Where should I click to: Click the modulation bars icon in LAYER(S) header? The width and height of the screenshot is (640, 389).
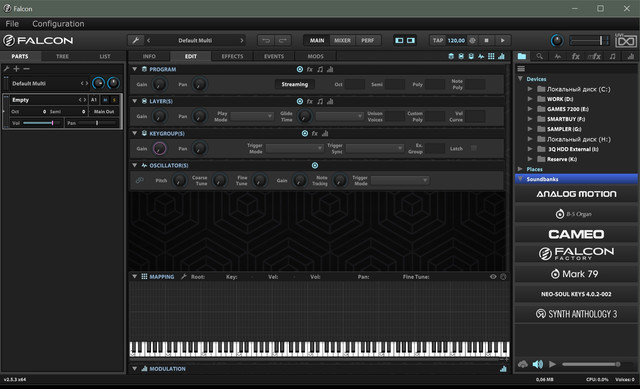[330, 101]
